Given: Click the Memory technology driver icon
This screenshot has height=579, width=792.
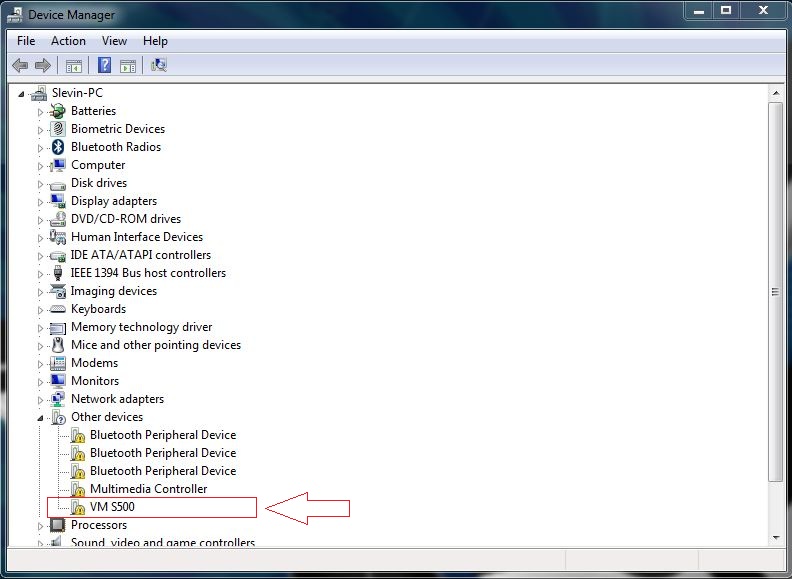Looking at the screenshot, I should pyautogui.click(x=58, y=328).
